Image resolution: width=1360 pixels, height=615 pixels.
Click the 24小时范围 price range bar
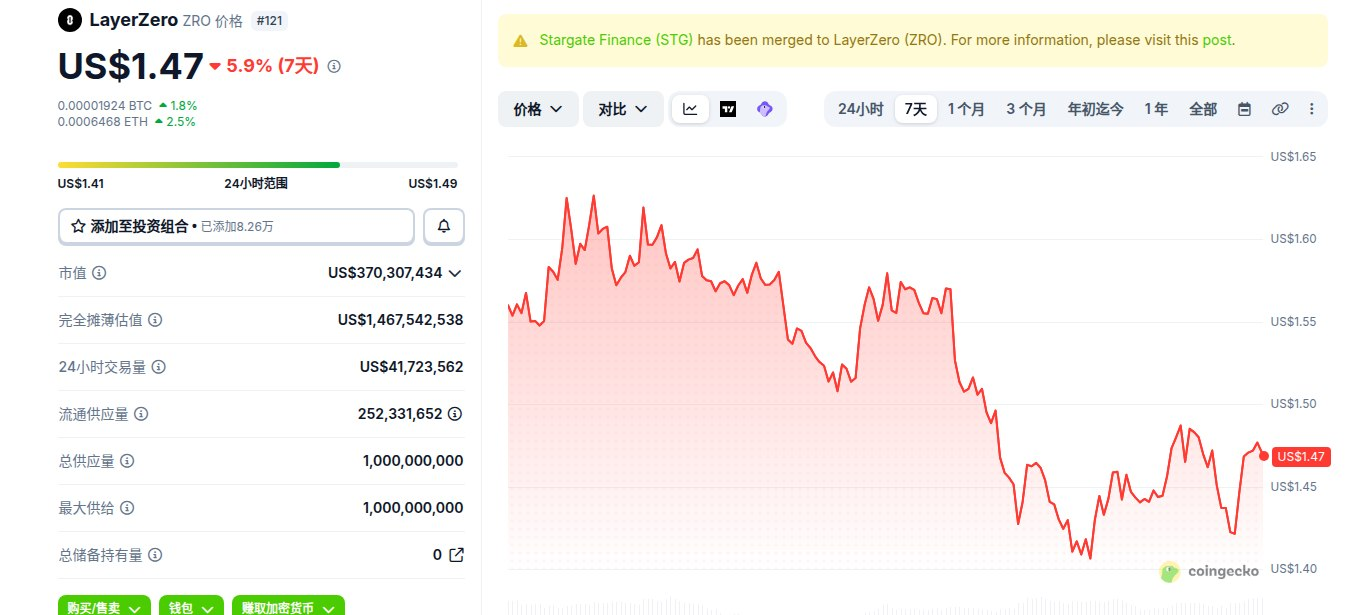coord(258,165)
